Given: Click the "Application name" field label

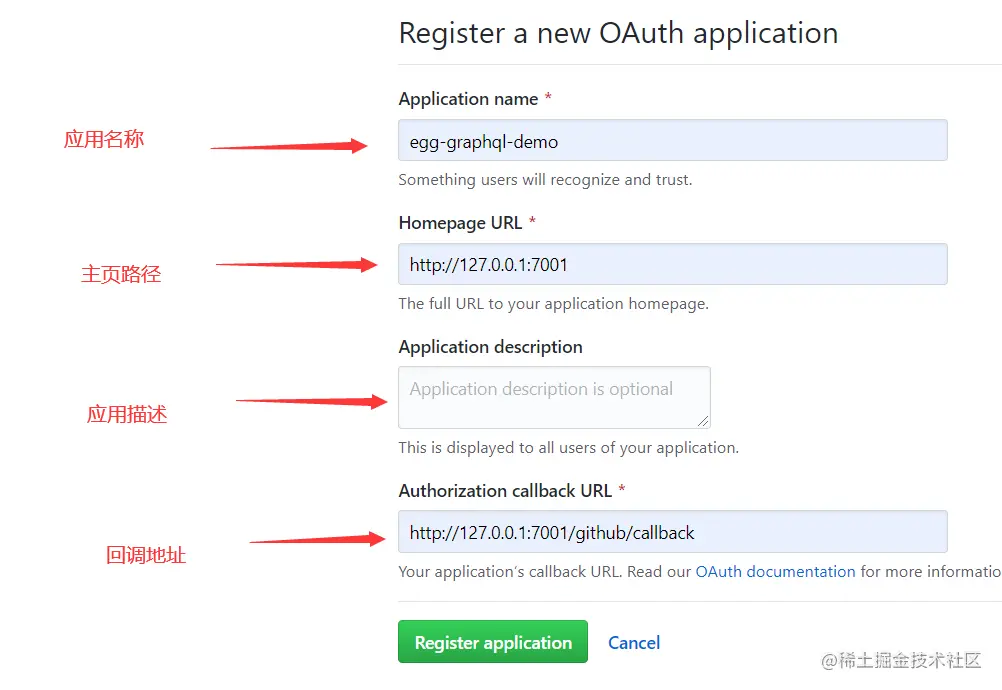Looking at the screenshot, I should [468, 99].
